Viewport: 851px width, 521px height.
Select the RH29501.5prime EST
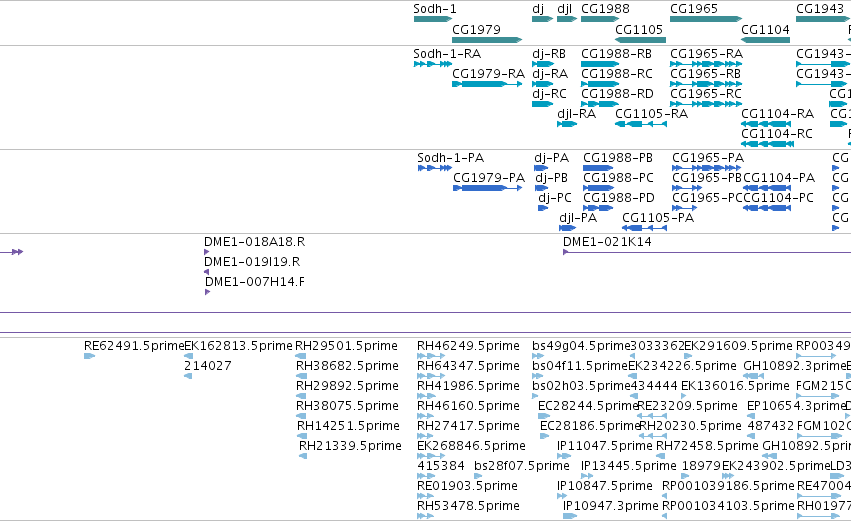[301, 356]
